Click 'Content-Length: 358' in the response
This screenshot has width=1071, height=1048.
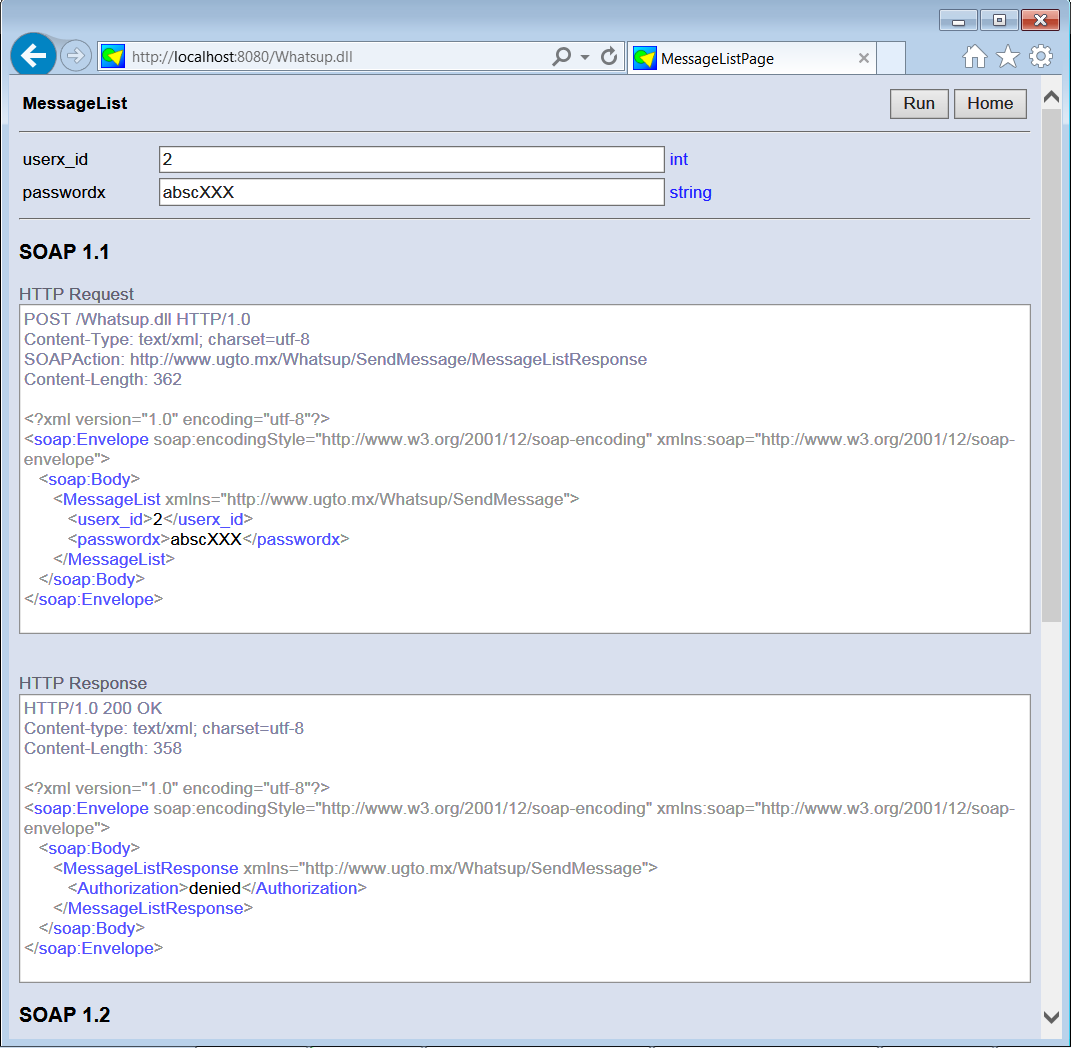(x=103, y=748)
